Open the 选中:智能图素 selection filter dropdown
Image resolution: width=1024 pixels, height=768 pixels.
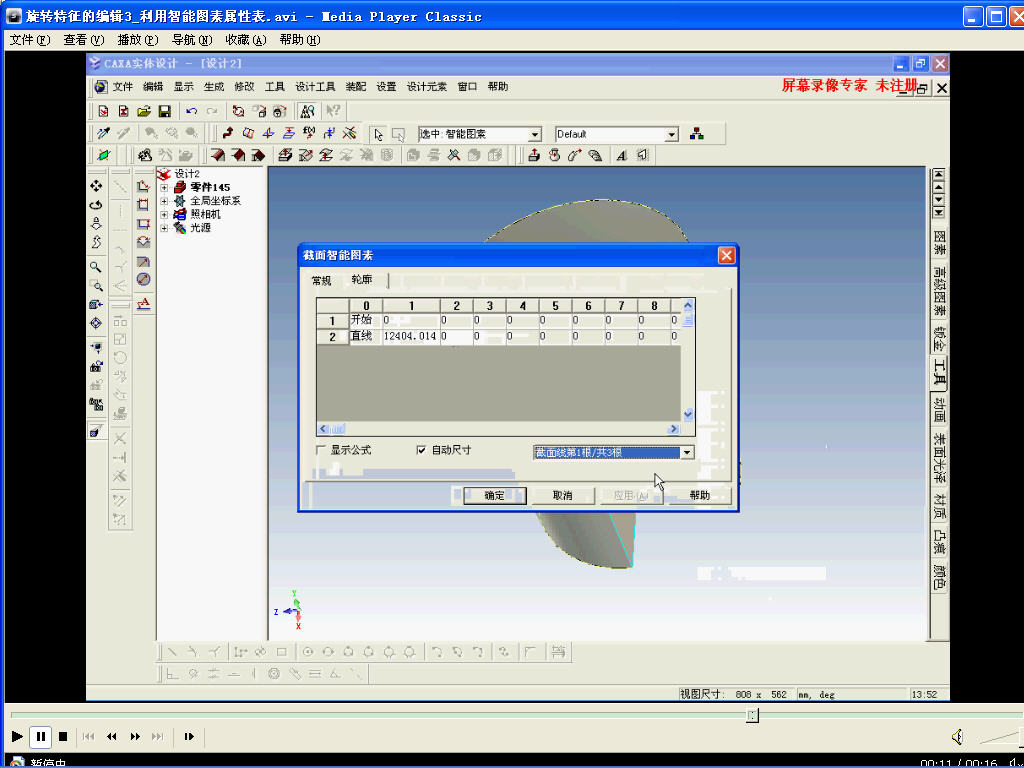click(535, 134)
